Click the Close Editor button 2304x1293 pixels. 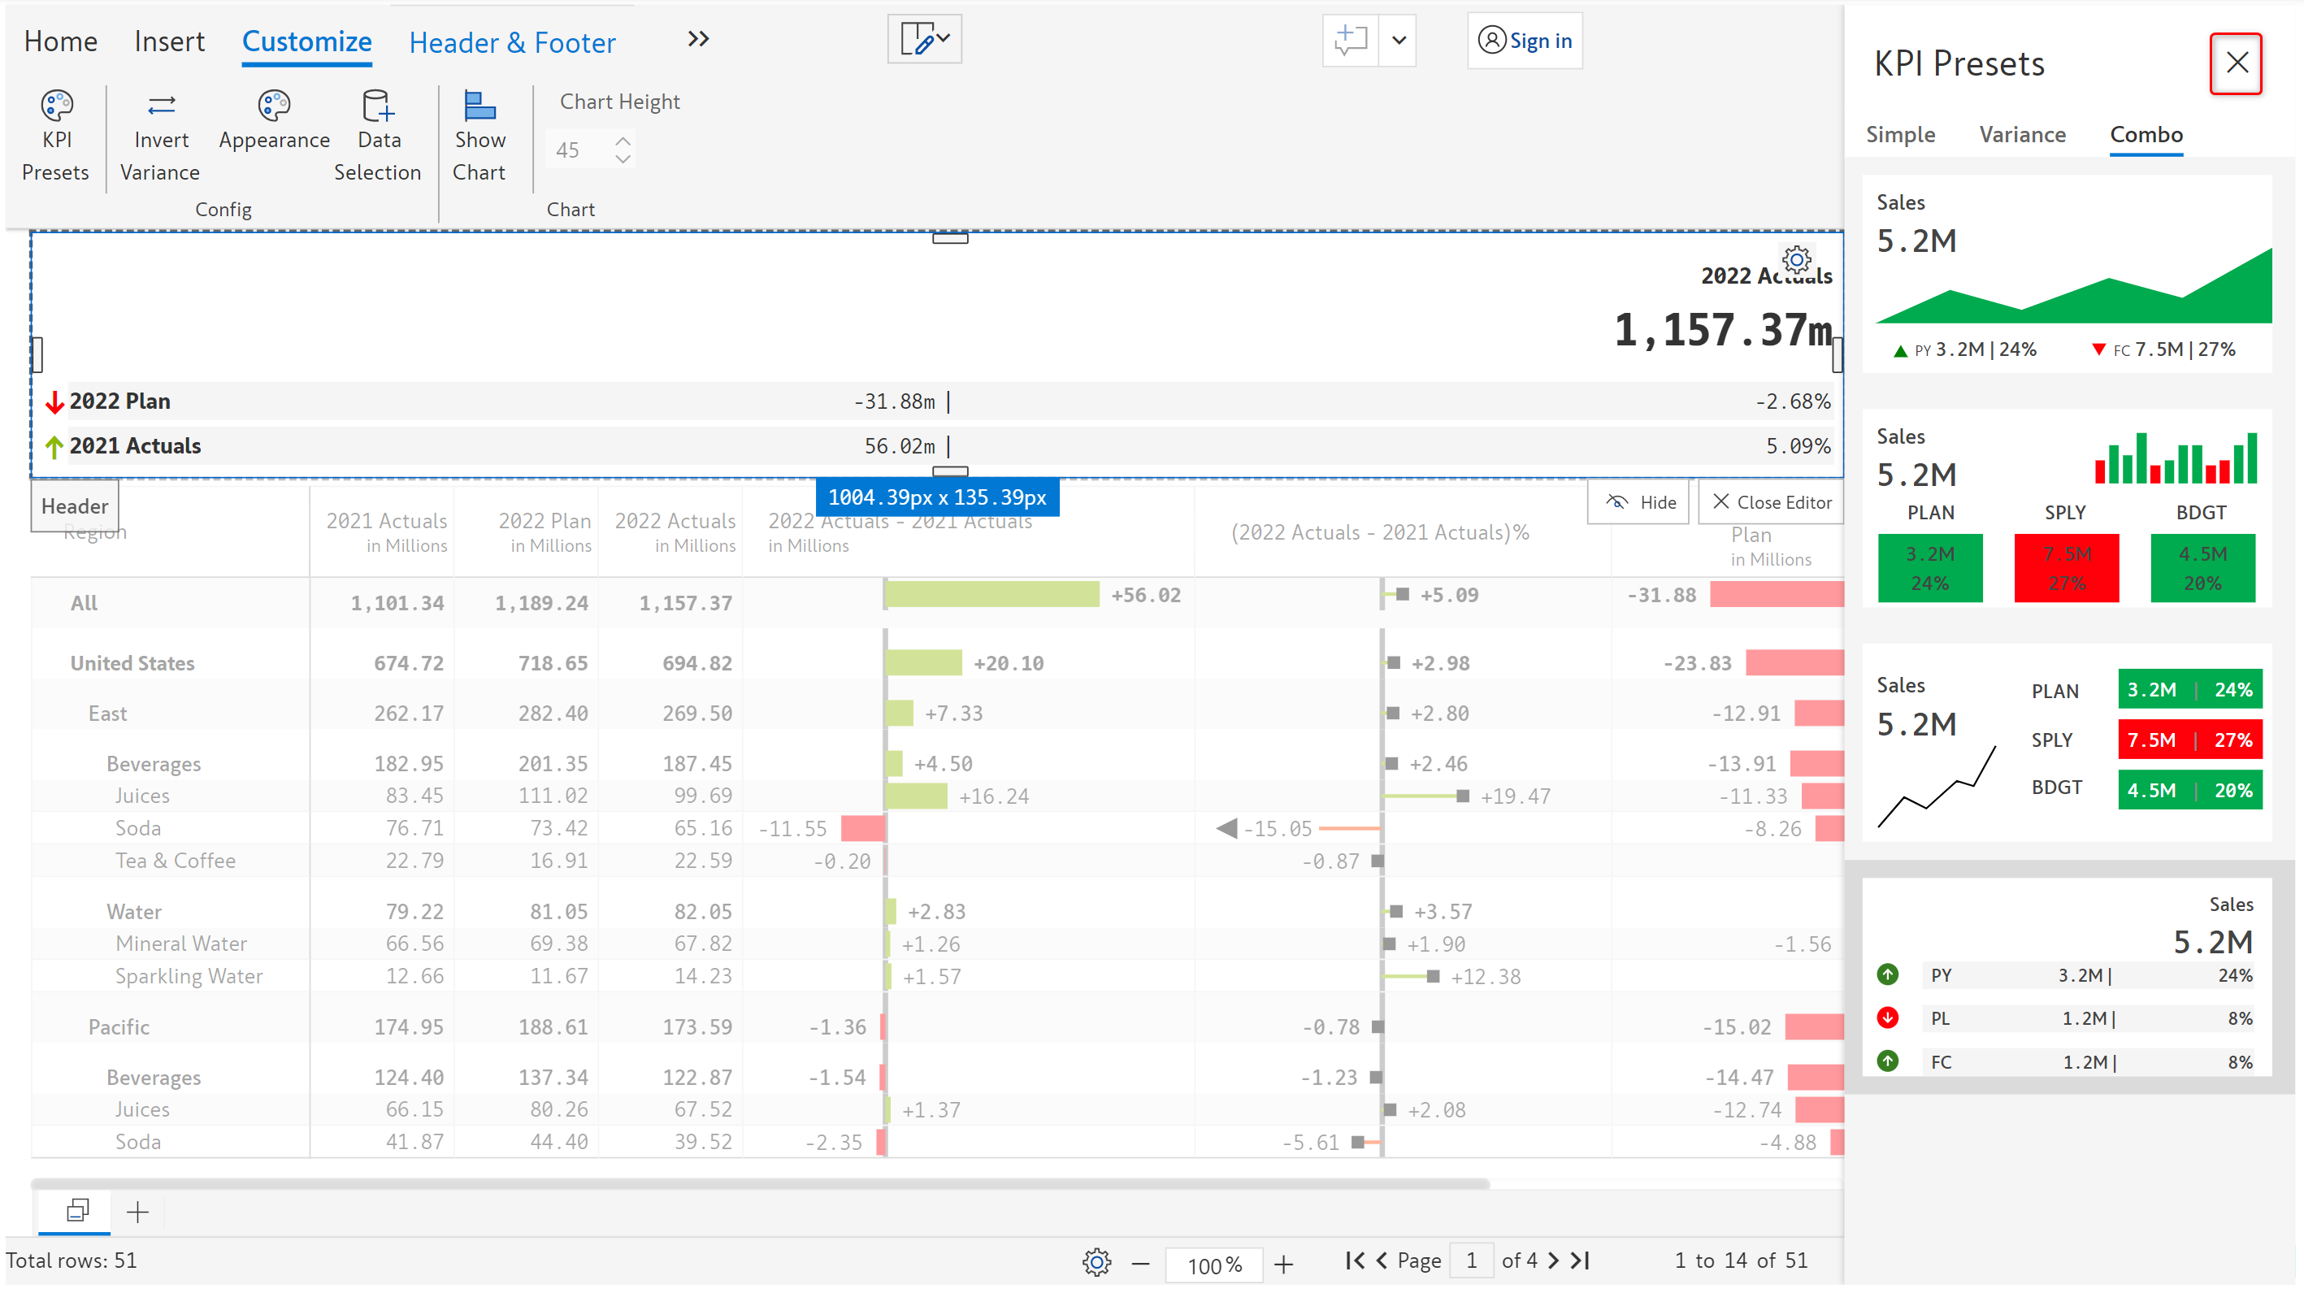click(x=1771, y=502)
